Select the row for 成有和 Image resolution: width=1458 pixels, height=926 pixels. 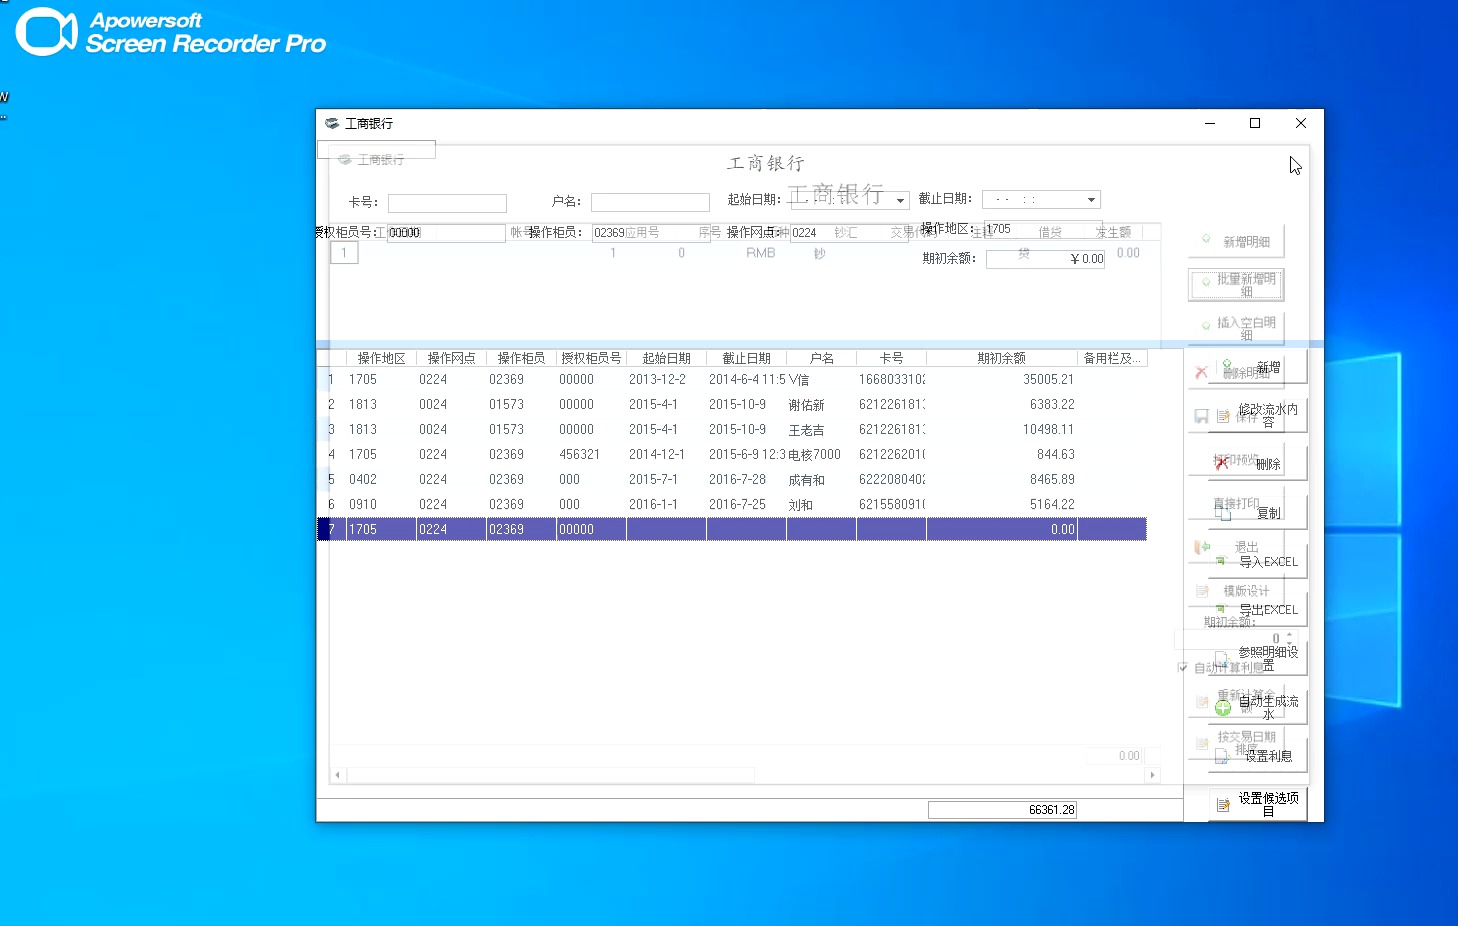pyautogui.click(x=732, y=480)
